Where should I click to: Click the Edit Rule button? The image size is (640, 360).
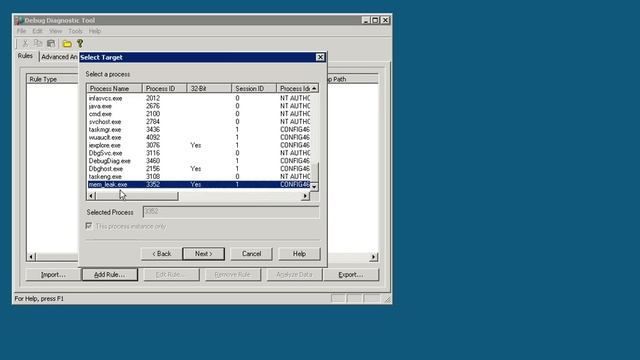(x=171, y=275)
